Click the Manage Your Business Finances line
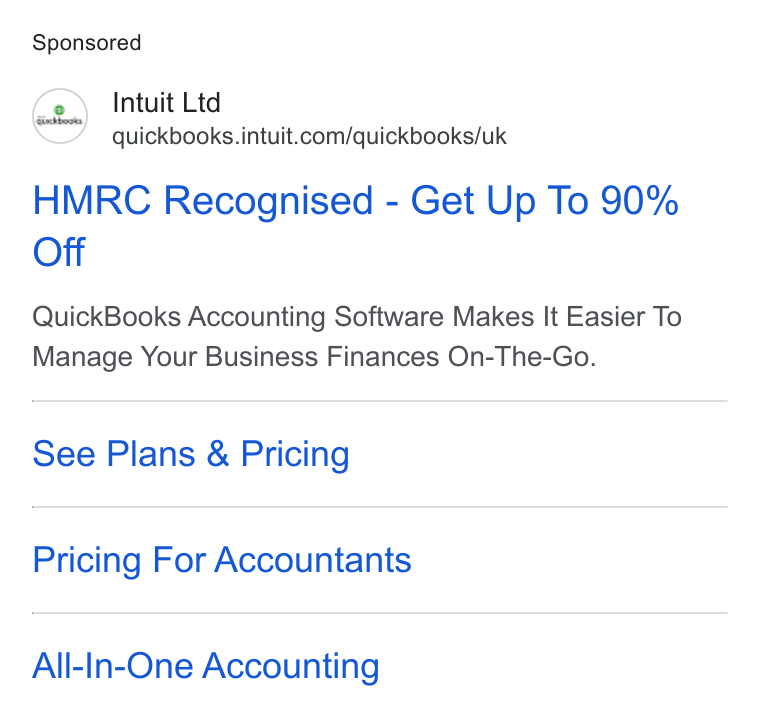The image size is (760, 718). click(x=314, y=357)
